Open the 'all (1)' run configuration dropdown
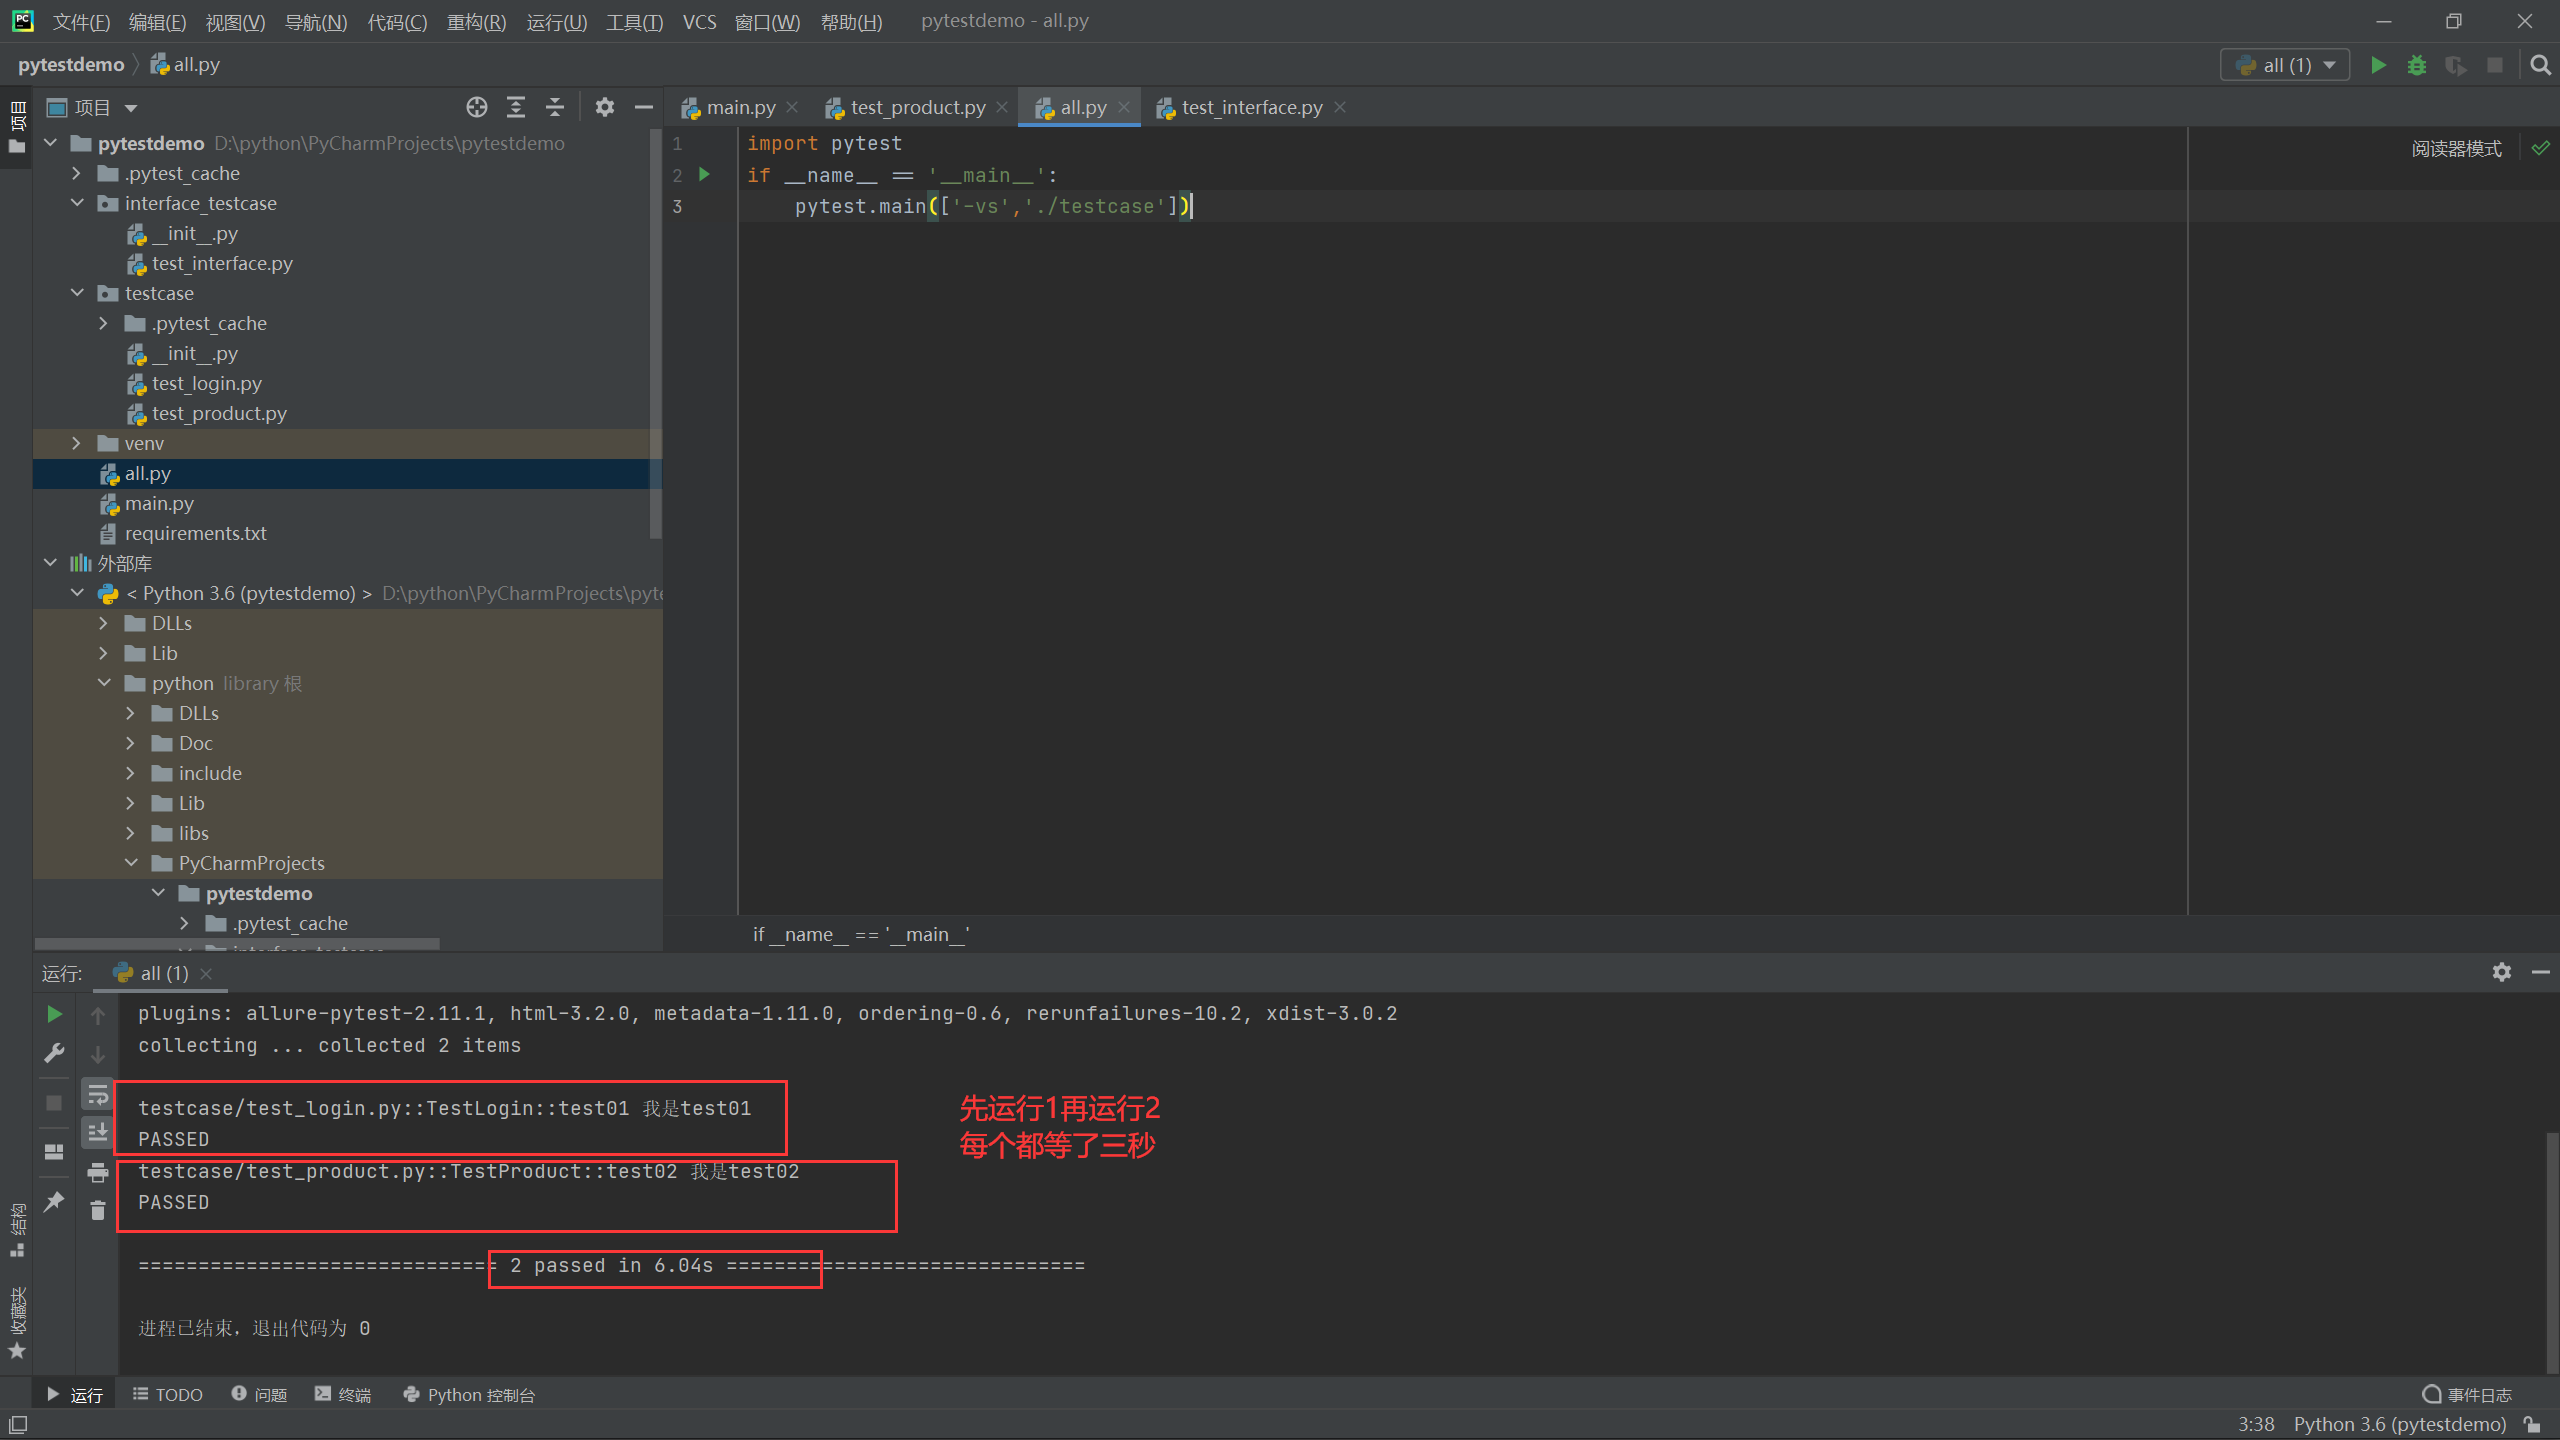This screenshot has height=1440, width=2560. click(x=2284, y=65)
